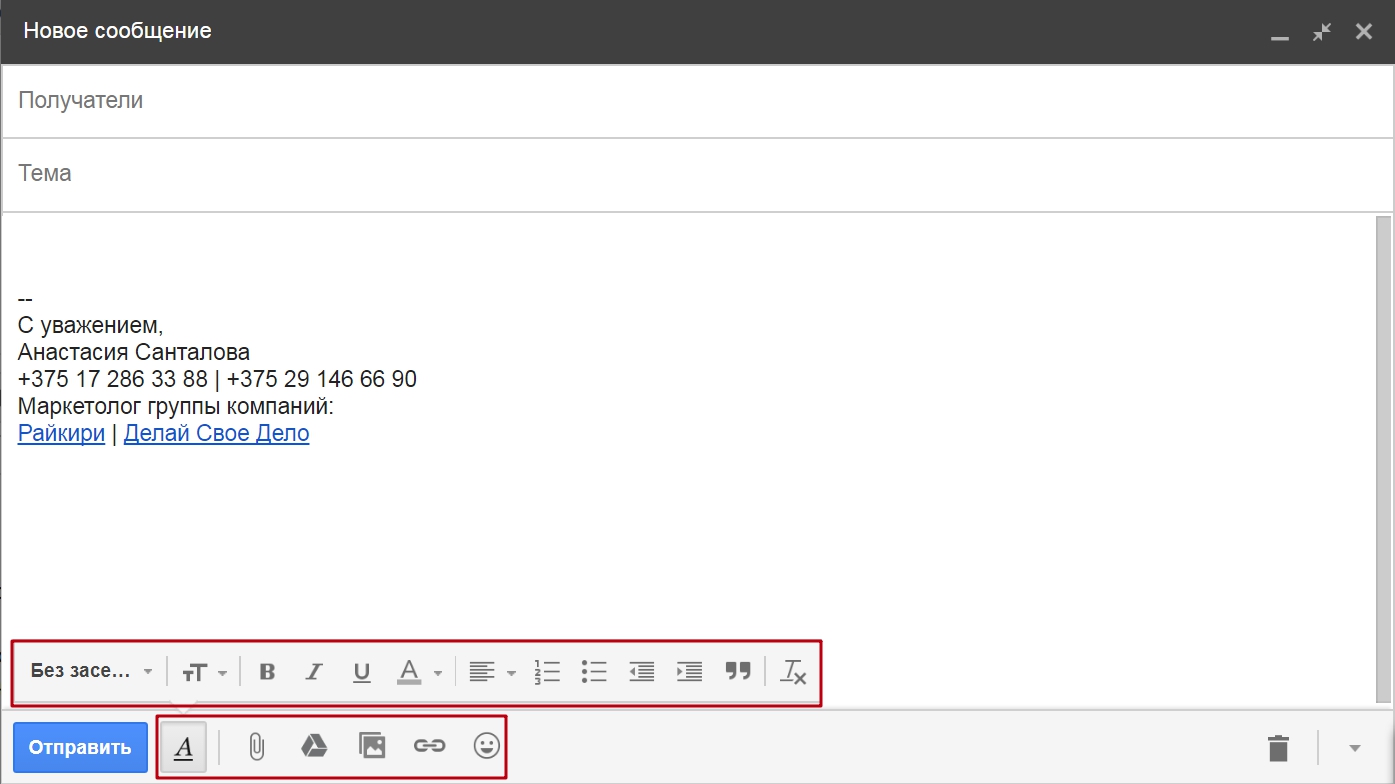
Task: Toggle bold formatting
Action: 267,672
